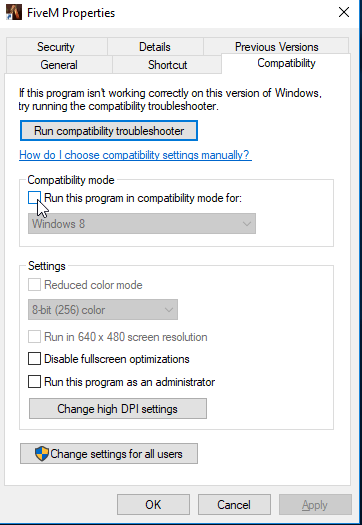This screenshot has height=525, width=362.
Task: Go to the Previous Versions tab
Action: coord(276,47)
